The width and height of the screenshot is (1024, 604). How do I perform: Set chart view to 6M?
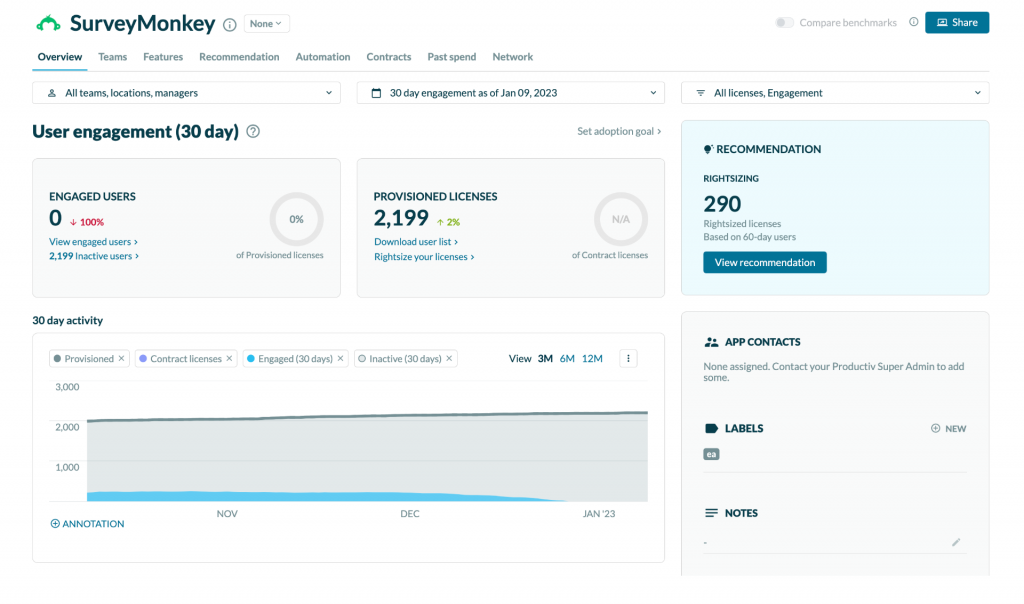[567, 358]
